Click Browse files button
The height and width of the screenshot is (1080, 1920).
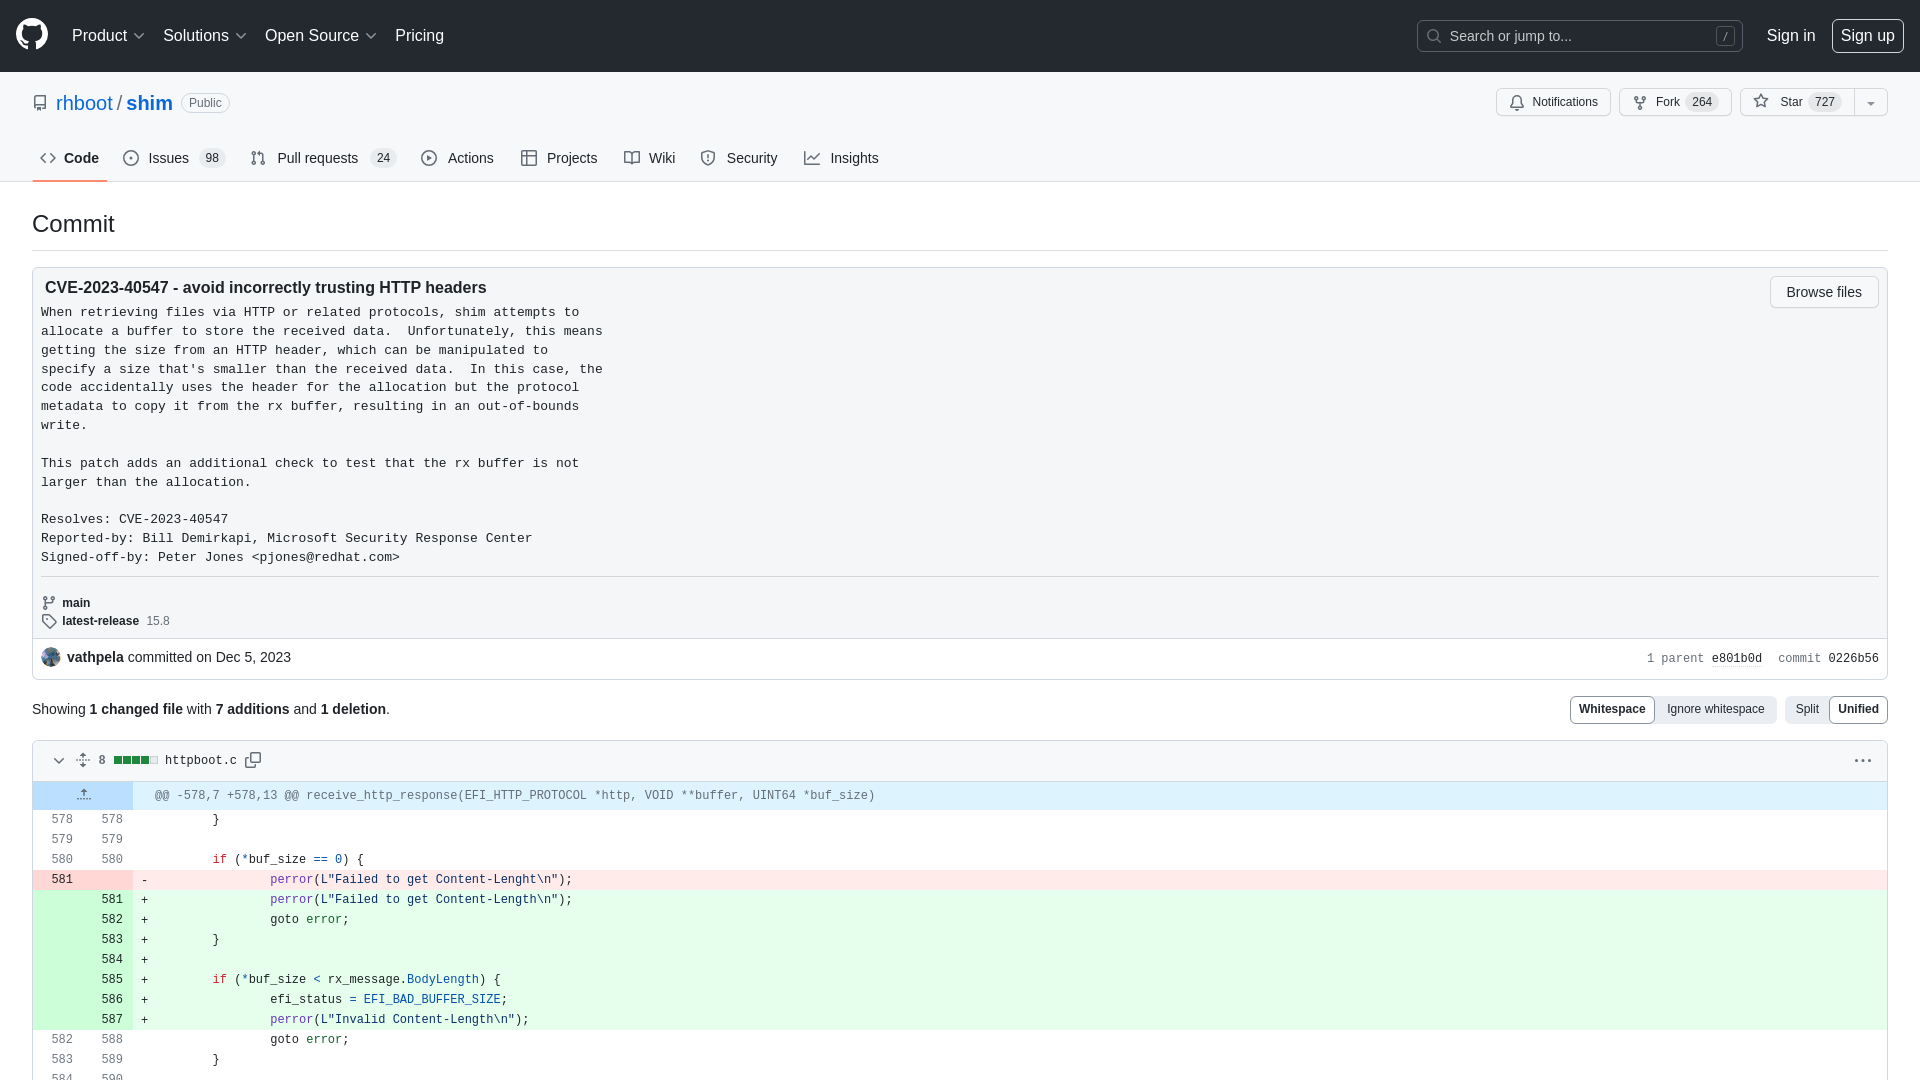1824,292
